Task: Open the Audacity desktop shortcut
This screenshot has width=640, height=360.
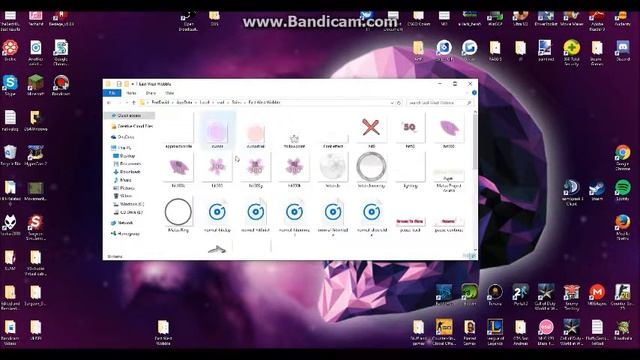Action: 622,18
